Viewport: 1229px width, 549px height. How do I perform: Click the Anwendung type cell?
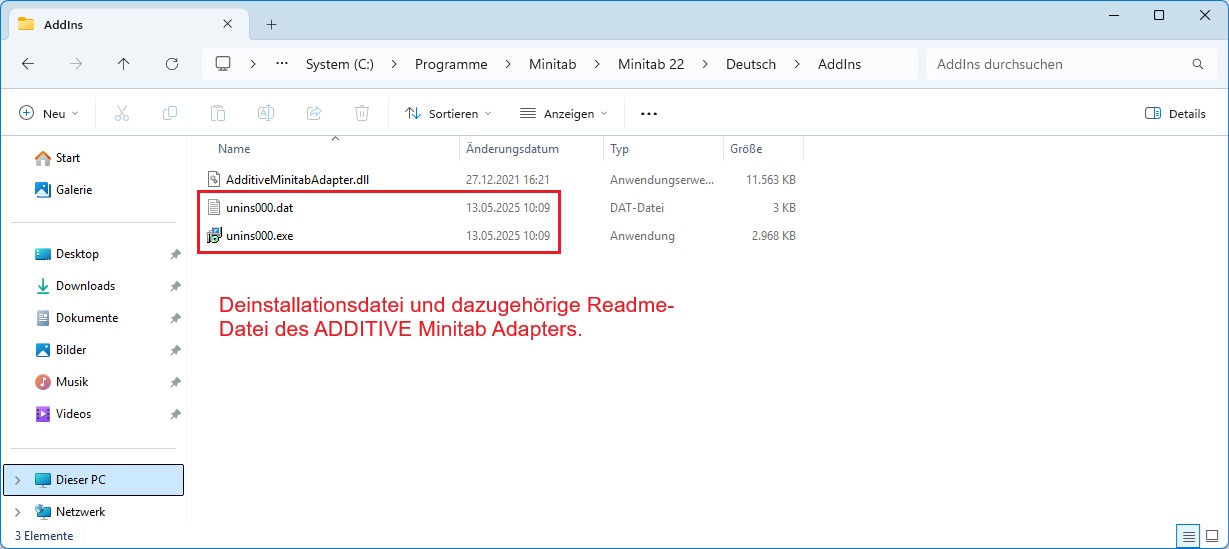click(x=643, y=237)
